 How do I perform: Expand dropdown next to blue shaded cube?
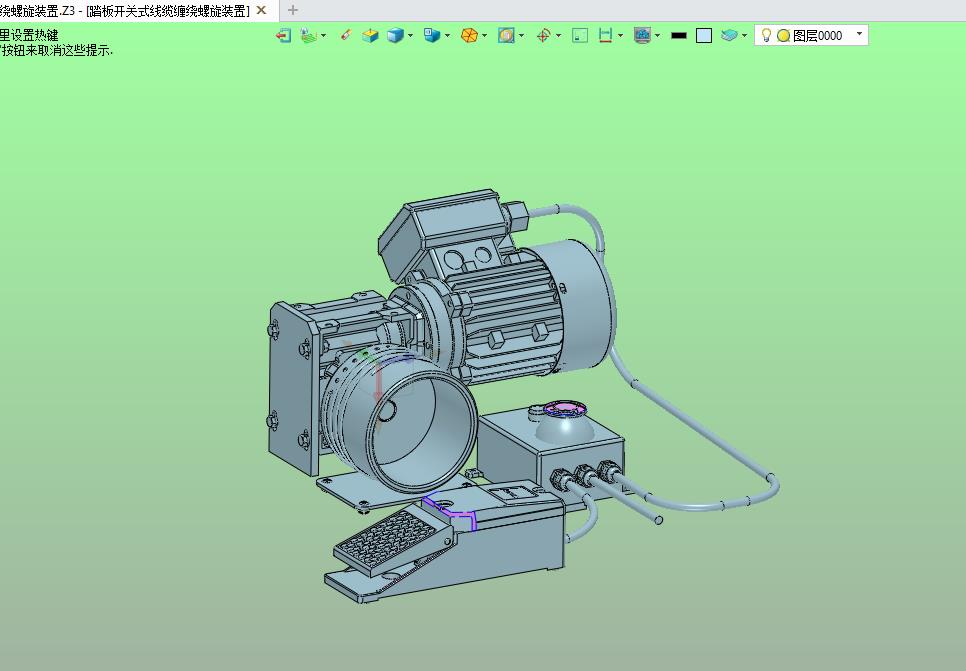click(x=410, y=36)
